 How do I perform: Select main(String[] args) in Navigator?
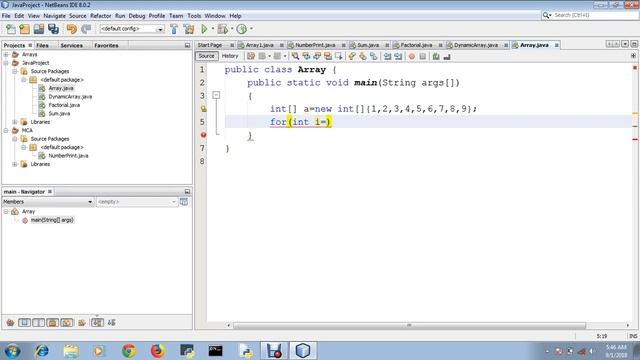point(52,220)
